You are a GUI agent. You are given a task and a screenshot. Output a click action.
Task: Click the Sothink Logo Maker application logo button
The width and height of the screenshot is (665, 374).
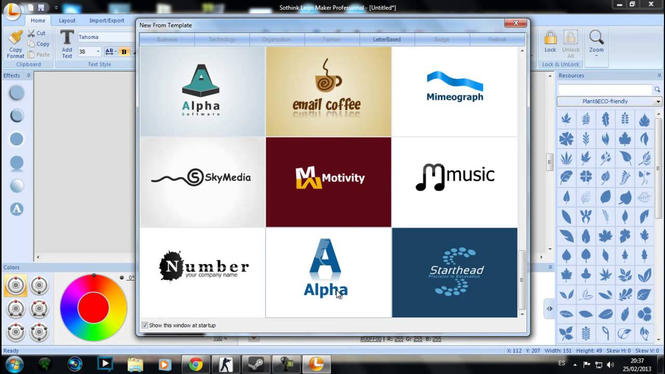point(12,11)
